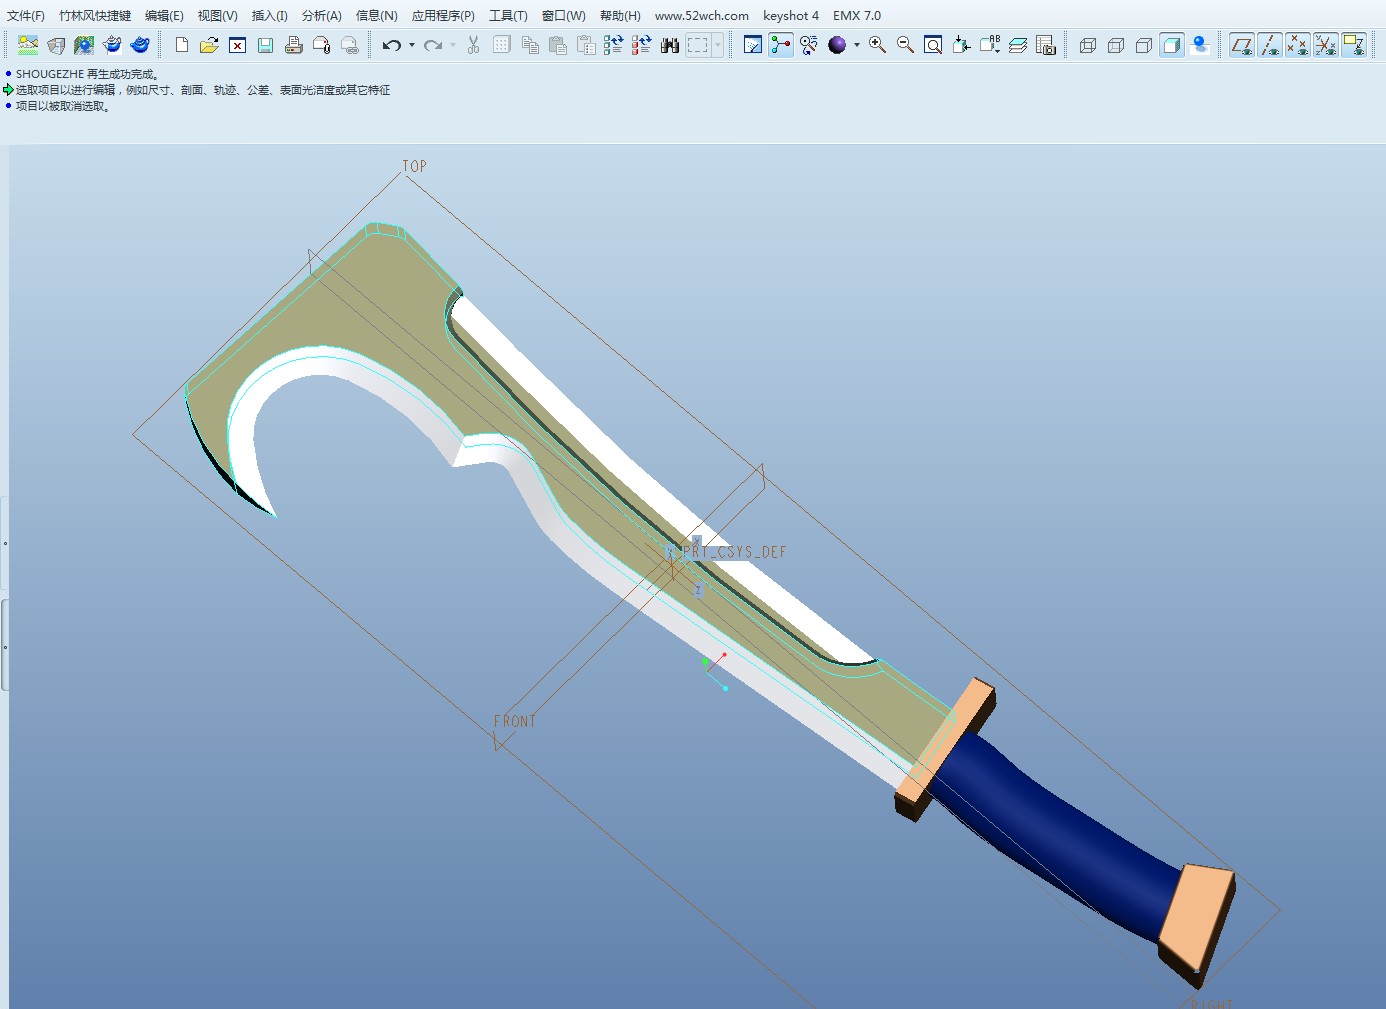Click the blue sphere scene icon
This screenshot has width=1386, height=1009.
pyautogui.click(x=84, y=45)
